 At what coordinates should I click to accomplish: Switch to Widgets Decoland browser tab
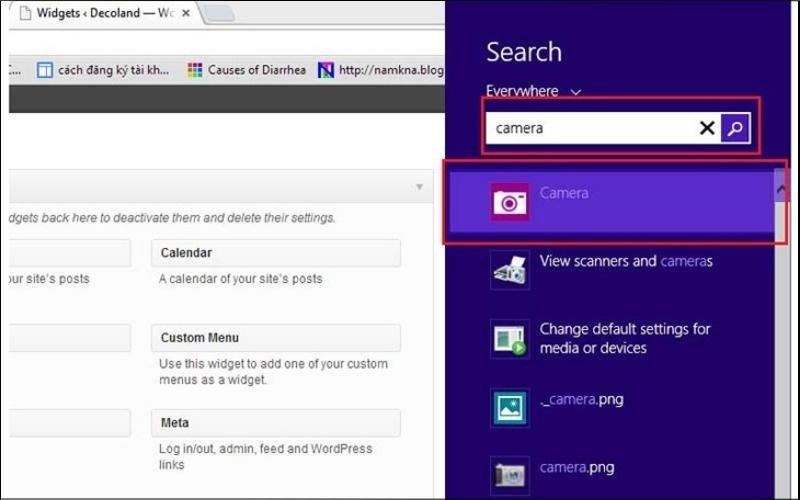click(100, 15)
